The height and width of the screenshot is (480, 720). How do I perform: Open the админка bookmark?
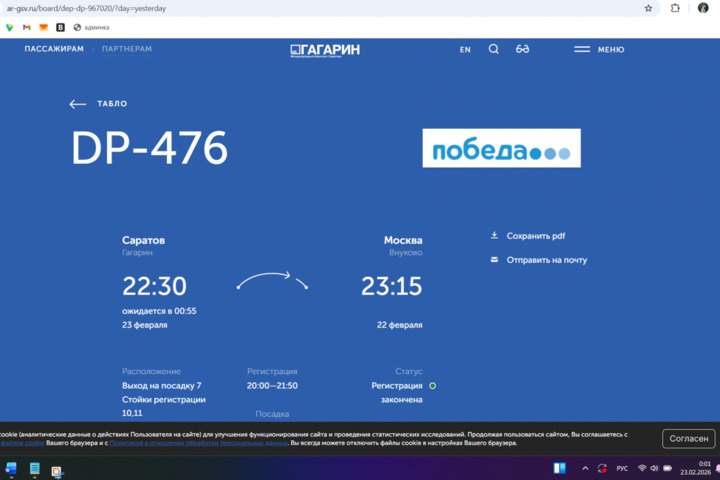[x=91, y=27]
